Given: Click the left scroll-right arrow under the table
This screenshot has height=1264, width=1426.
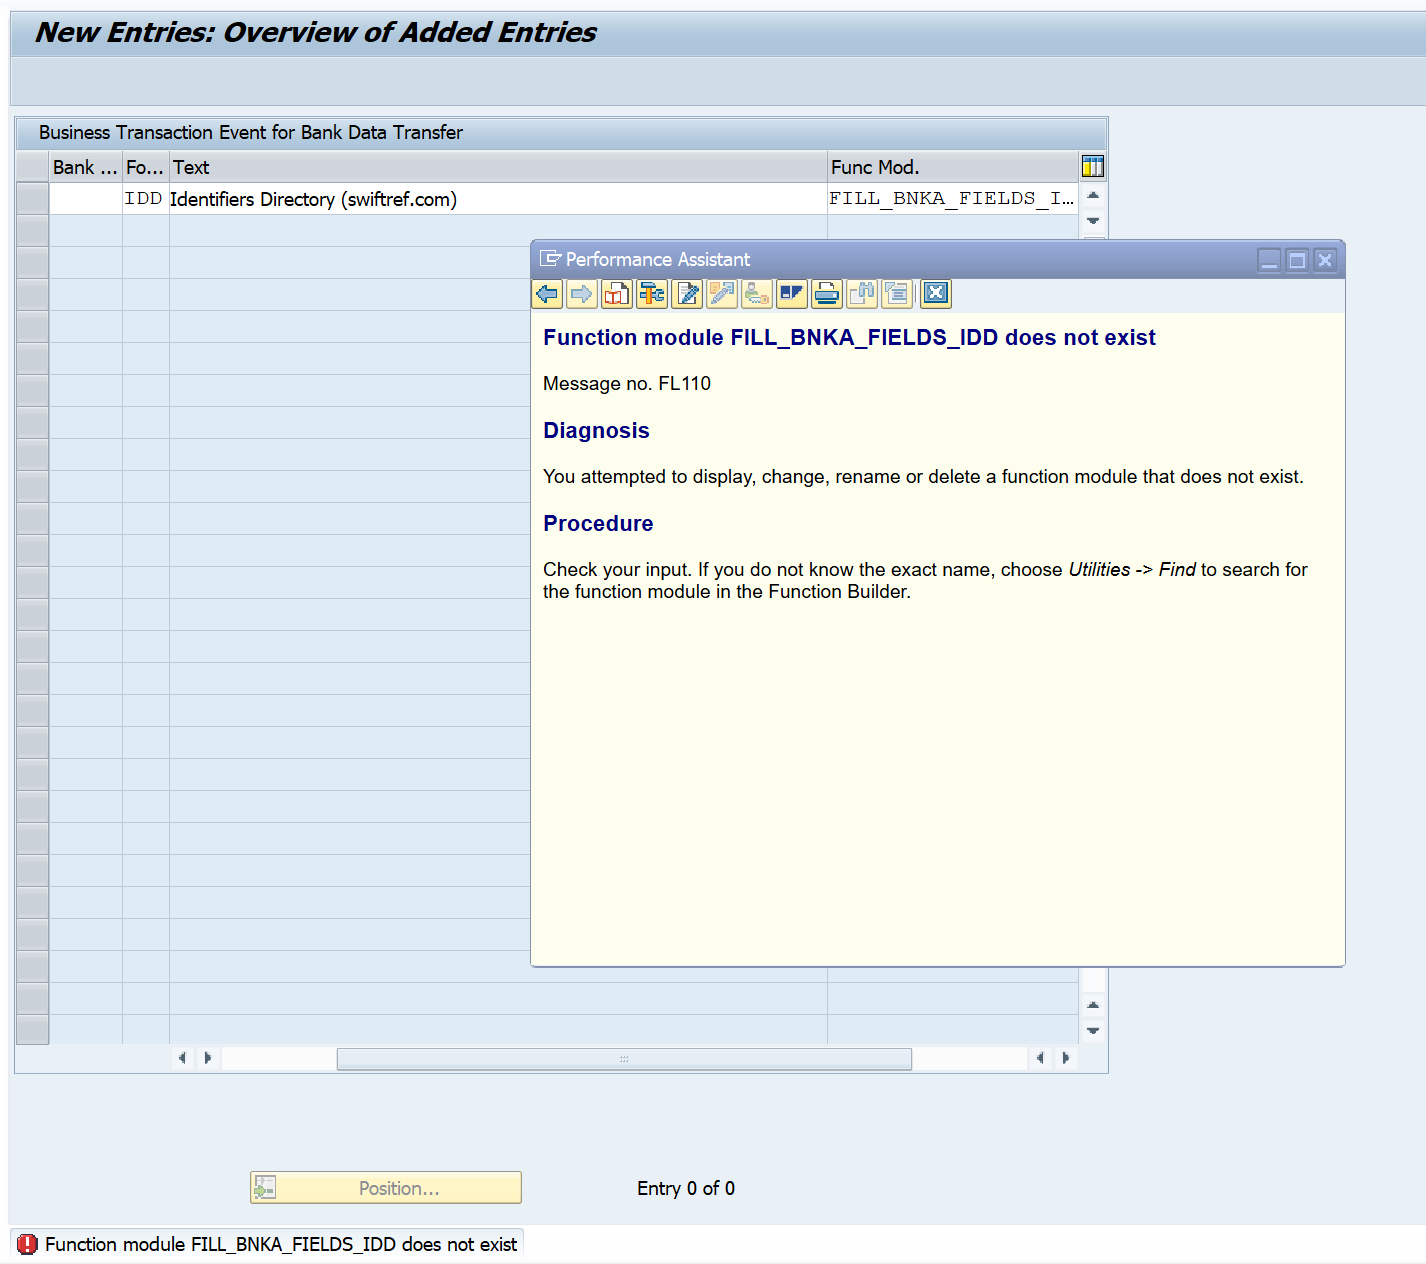Looking at the screenshot, I should point(207,1058).
